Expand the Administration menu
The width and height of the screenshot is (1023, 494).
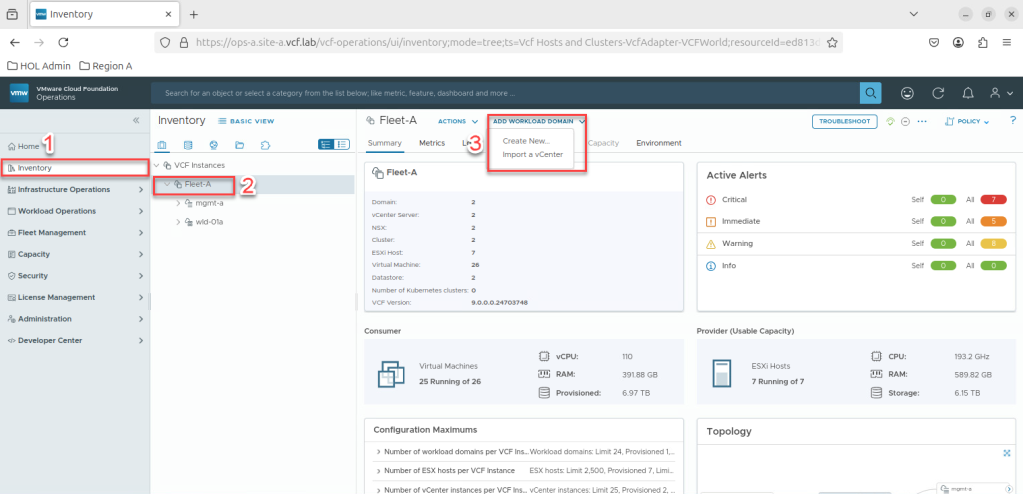(x=75, y=318)
